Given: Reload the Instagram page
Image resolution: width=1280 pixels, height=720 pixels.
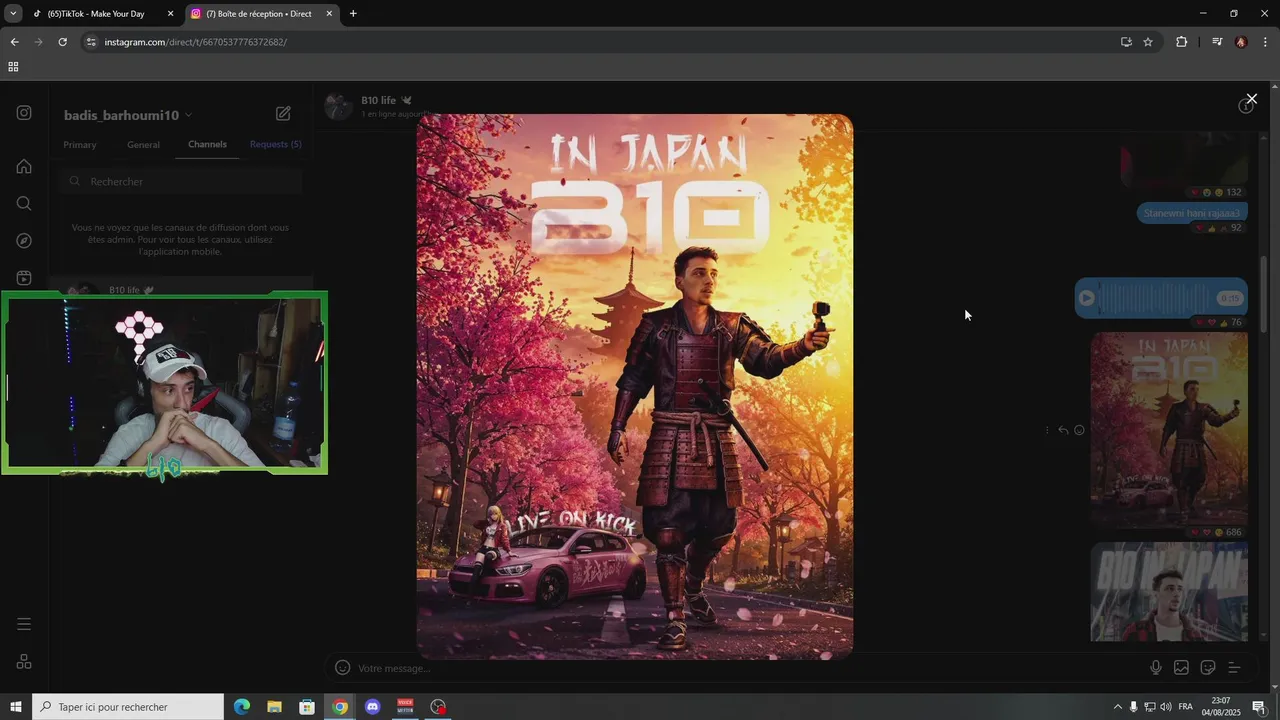Looking at the screenshot, I should click(x=62, y=42).
